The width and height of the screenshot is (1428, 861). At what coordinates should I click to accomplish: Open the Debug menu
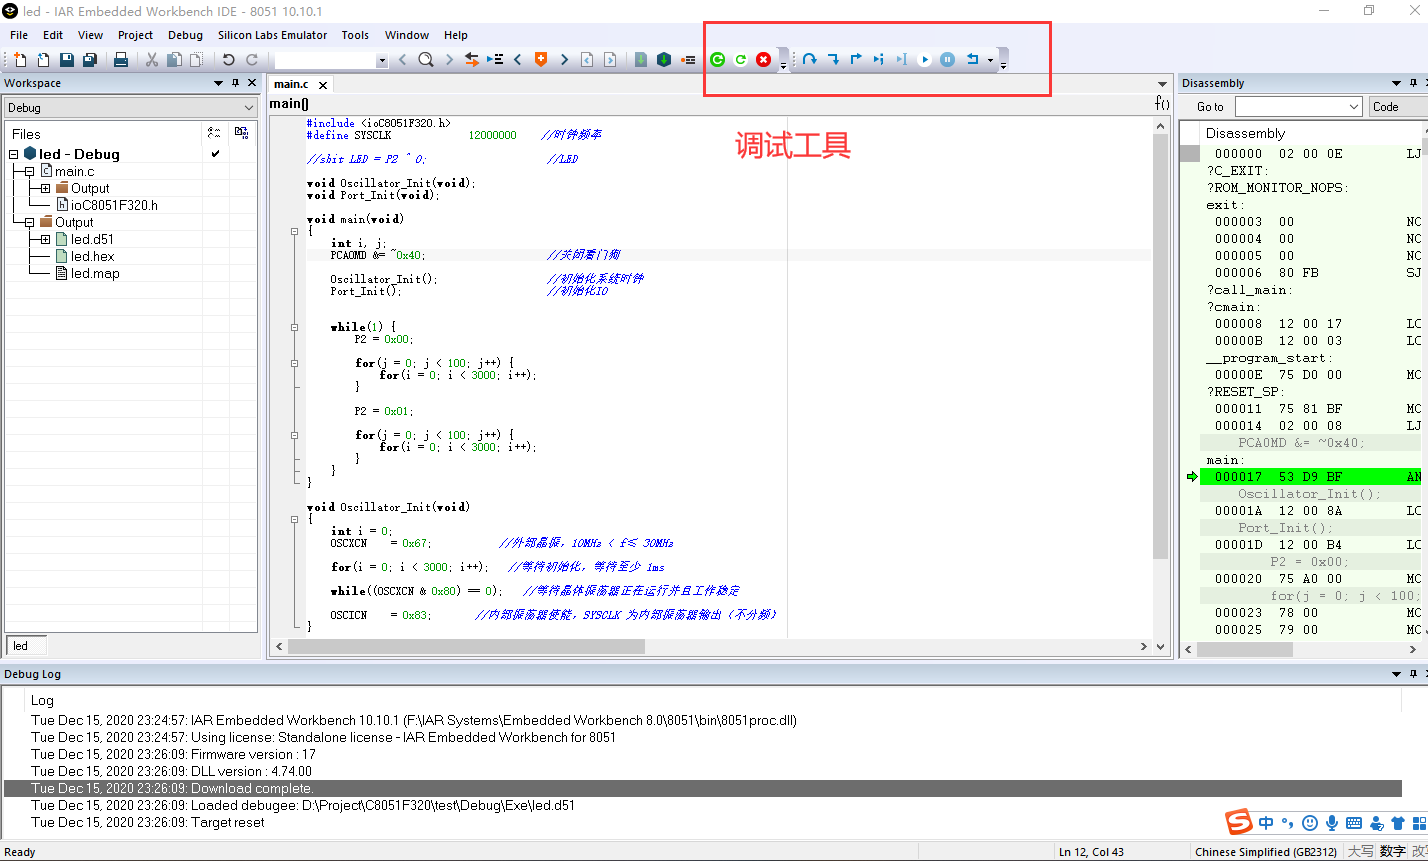pos(185,35)
